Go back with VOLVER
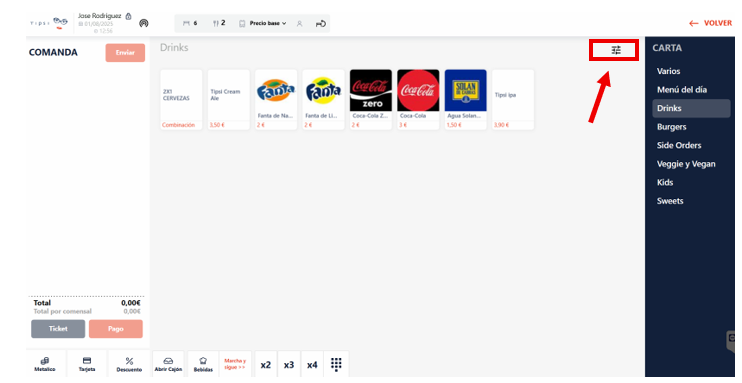The image size is (742, 383). point(710,23)
